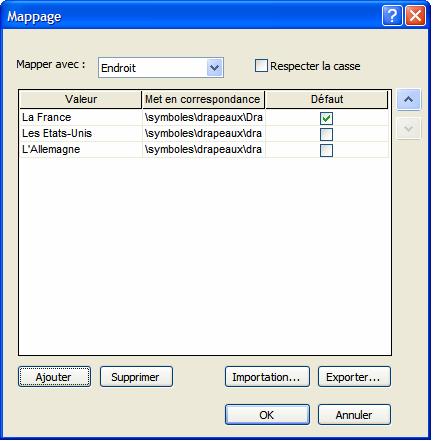Sort by the Valeur column header
Viewport: 433px width, 441px height.
(x=81, y=99)
